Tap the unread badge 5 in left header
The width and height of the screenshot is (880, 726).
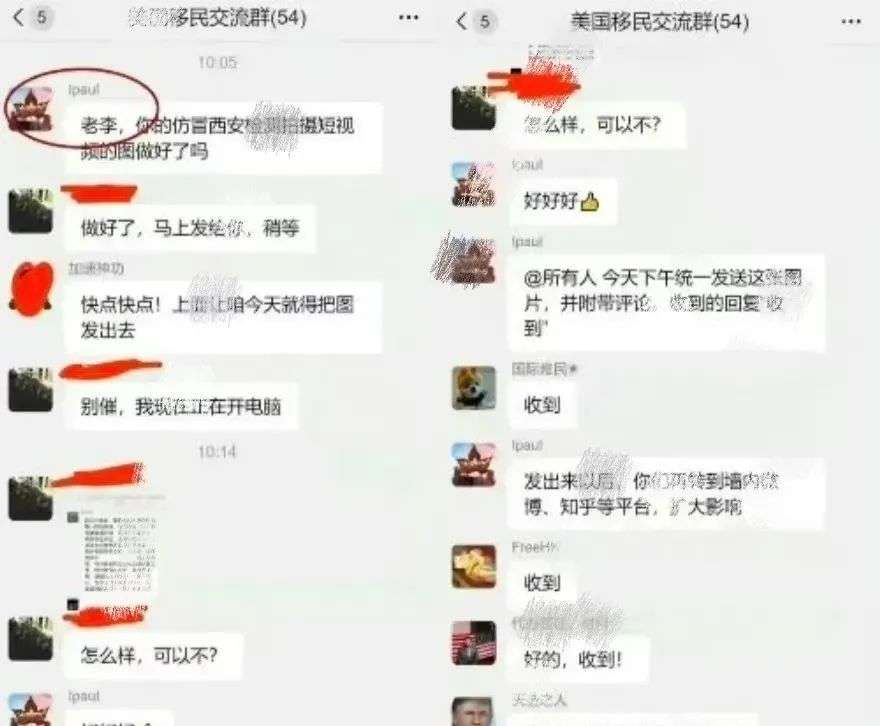click(41, 18)
